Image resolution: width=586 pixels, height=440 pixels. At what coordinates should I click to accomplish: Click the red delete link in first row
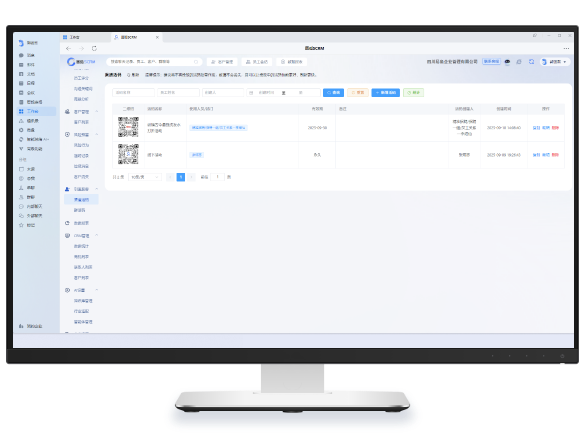click(555, 128)
